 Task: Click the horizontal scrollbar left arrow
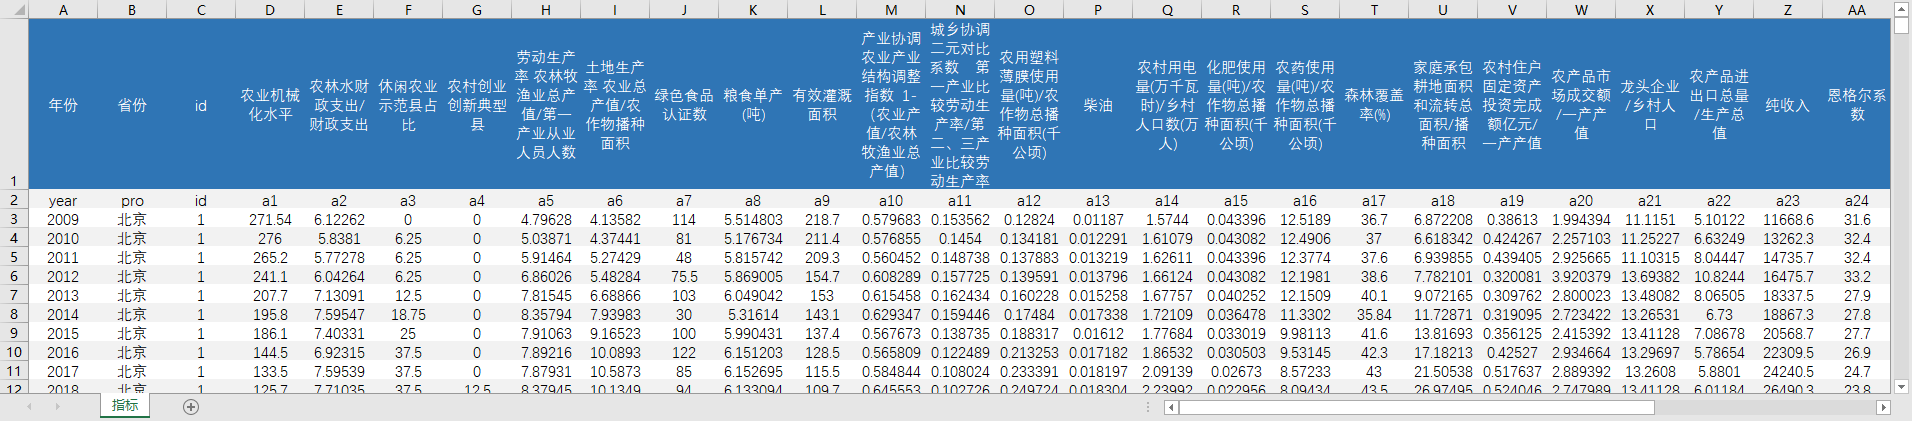[x=1171, y=407]
